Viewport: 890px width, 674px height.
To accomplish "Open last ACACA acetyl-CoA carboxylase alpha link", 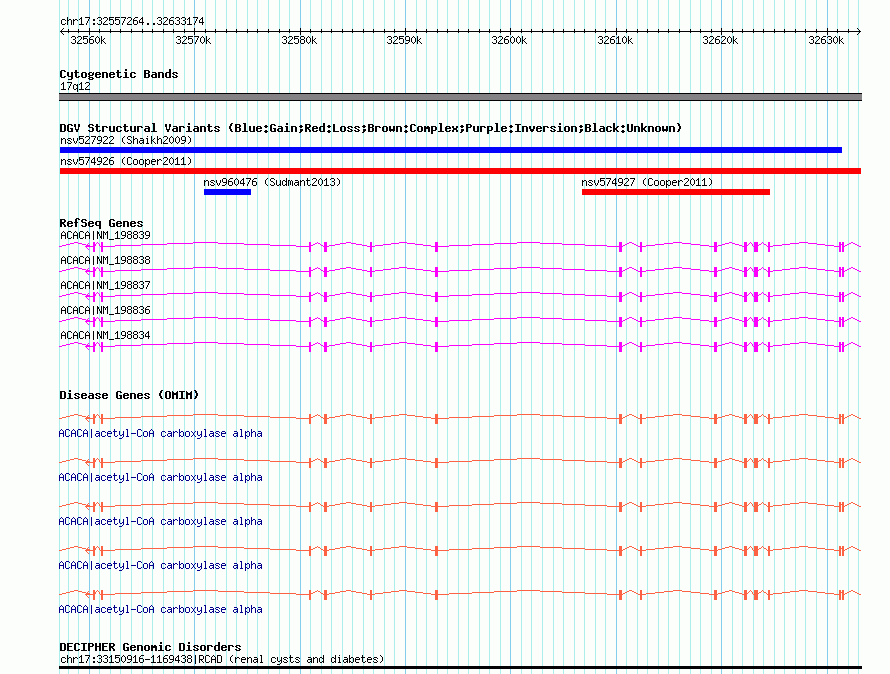I will pyautogui.click(x=161, y=609).
